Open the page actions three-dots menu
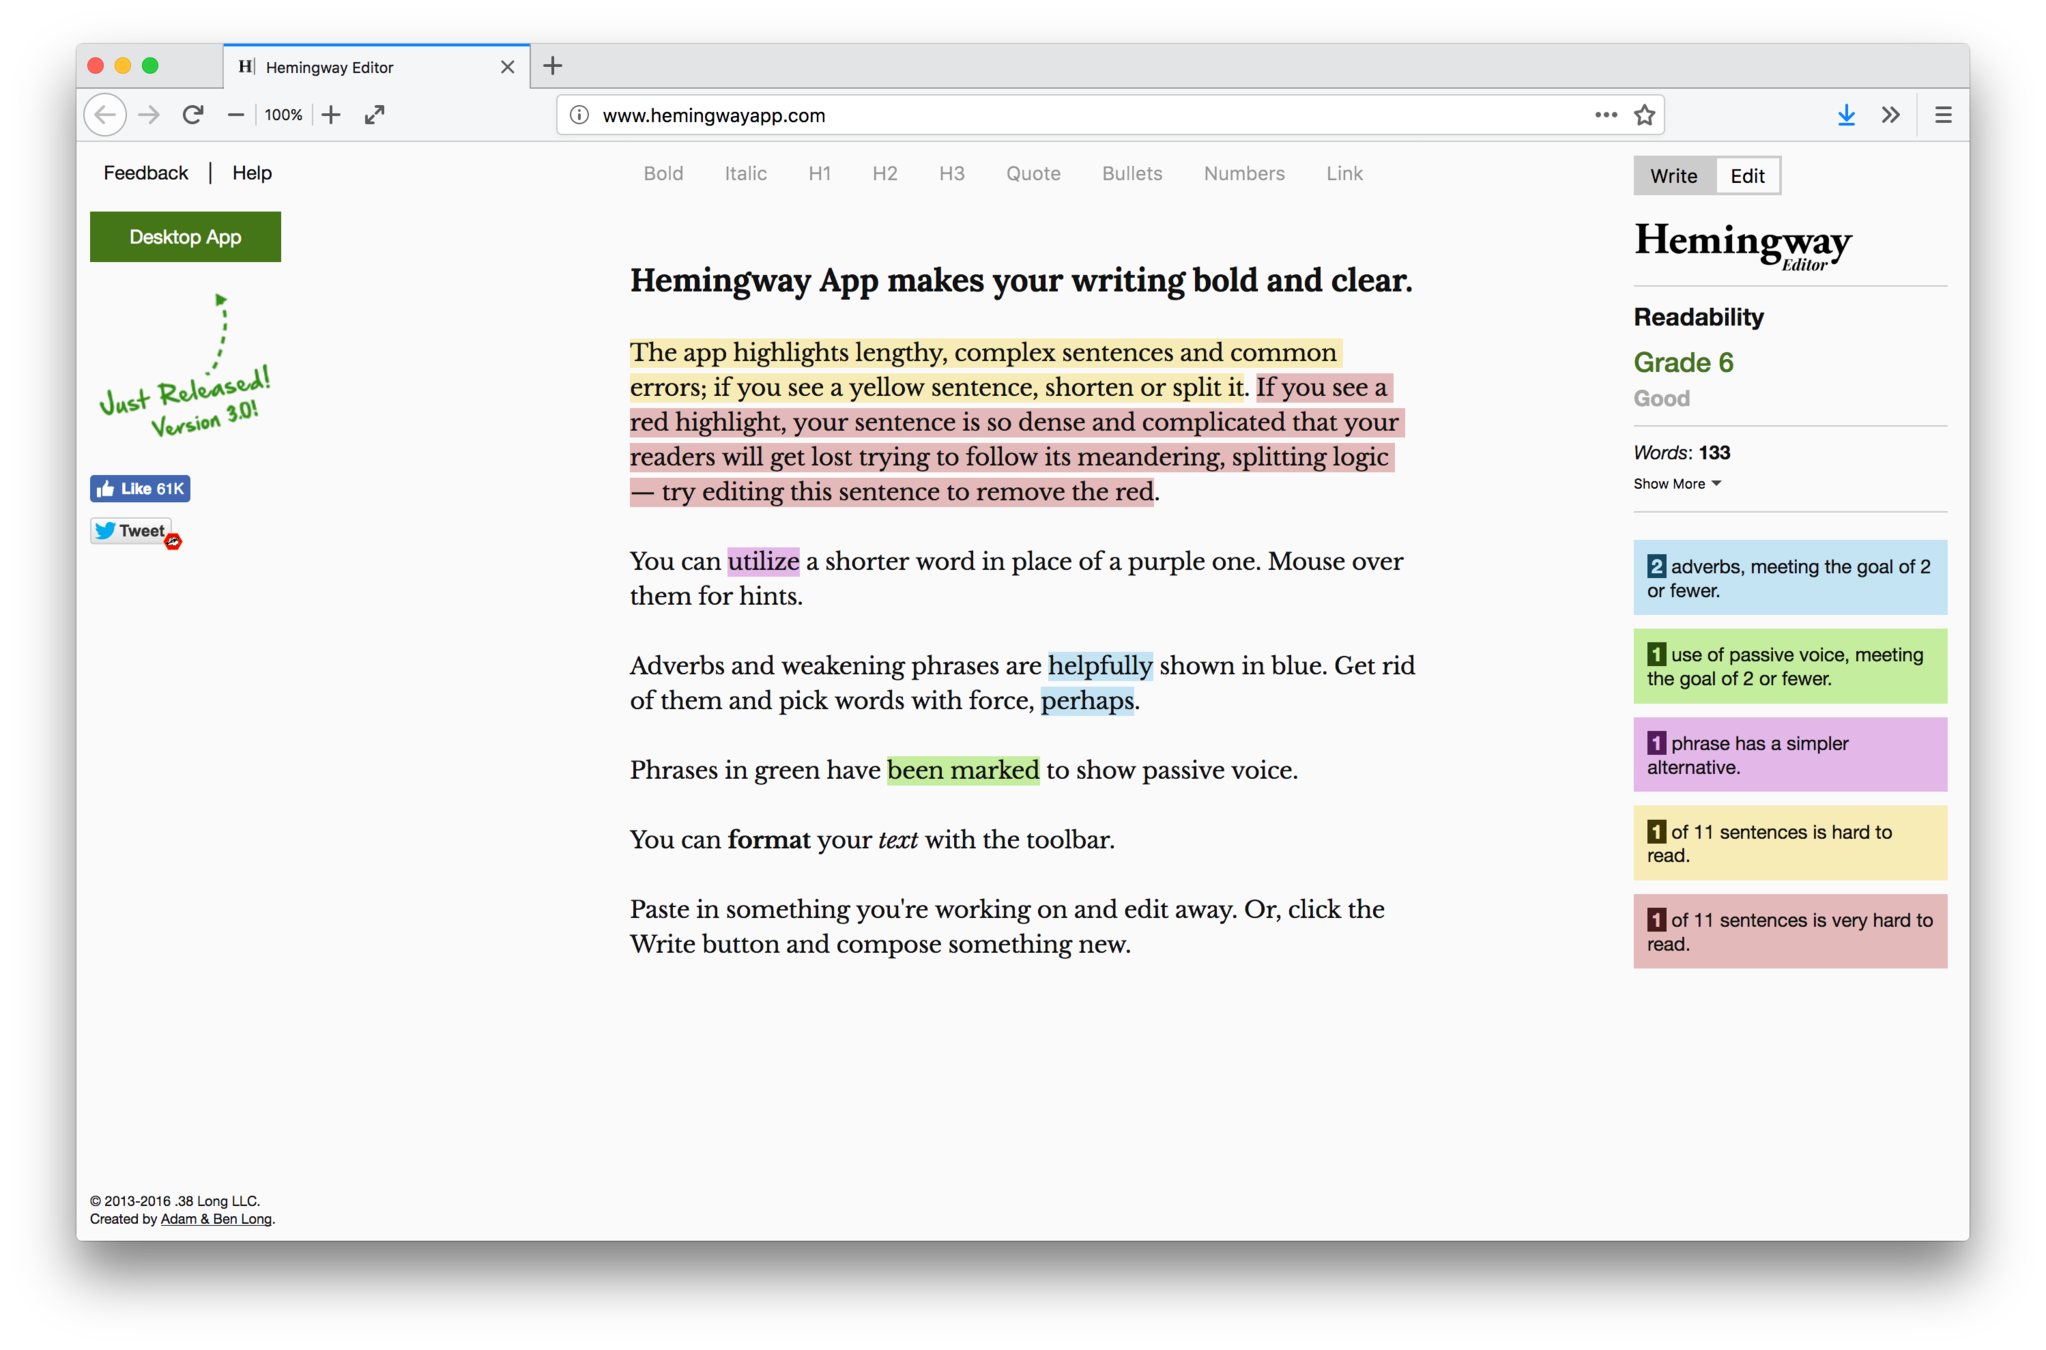This screenshot has height=1350, width=2046. (1605, 115)
